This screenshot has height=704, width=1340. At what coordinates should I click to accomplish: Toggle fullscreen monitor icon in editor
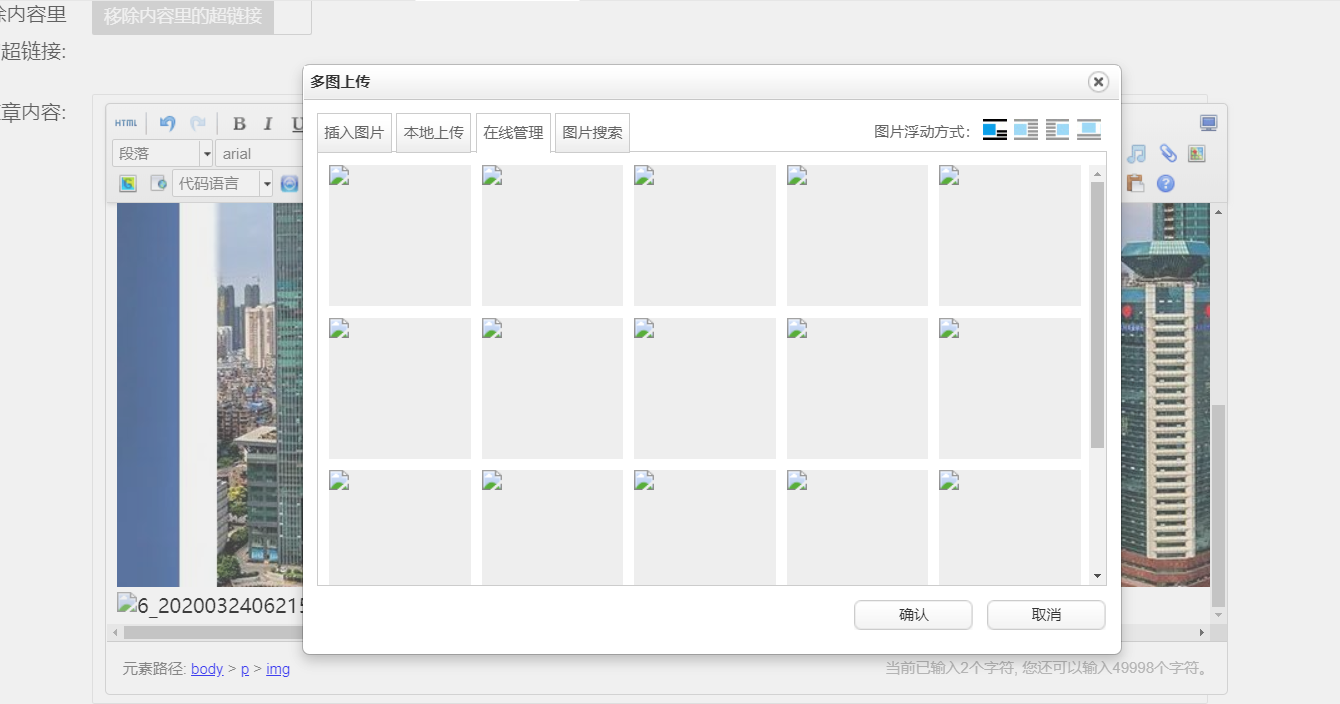[1208, 123]
